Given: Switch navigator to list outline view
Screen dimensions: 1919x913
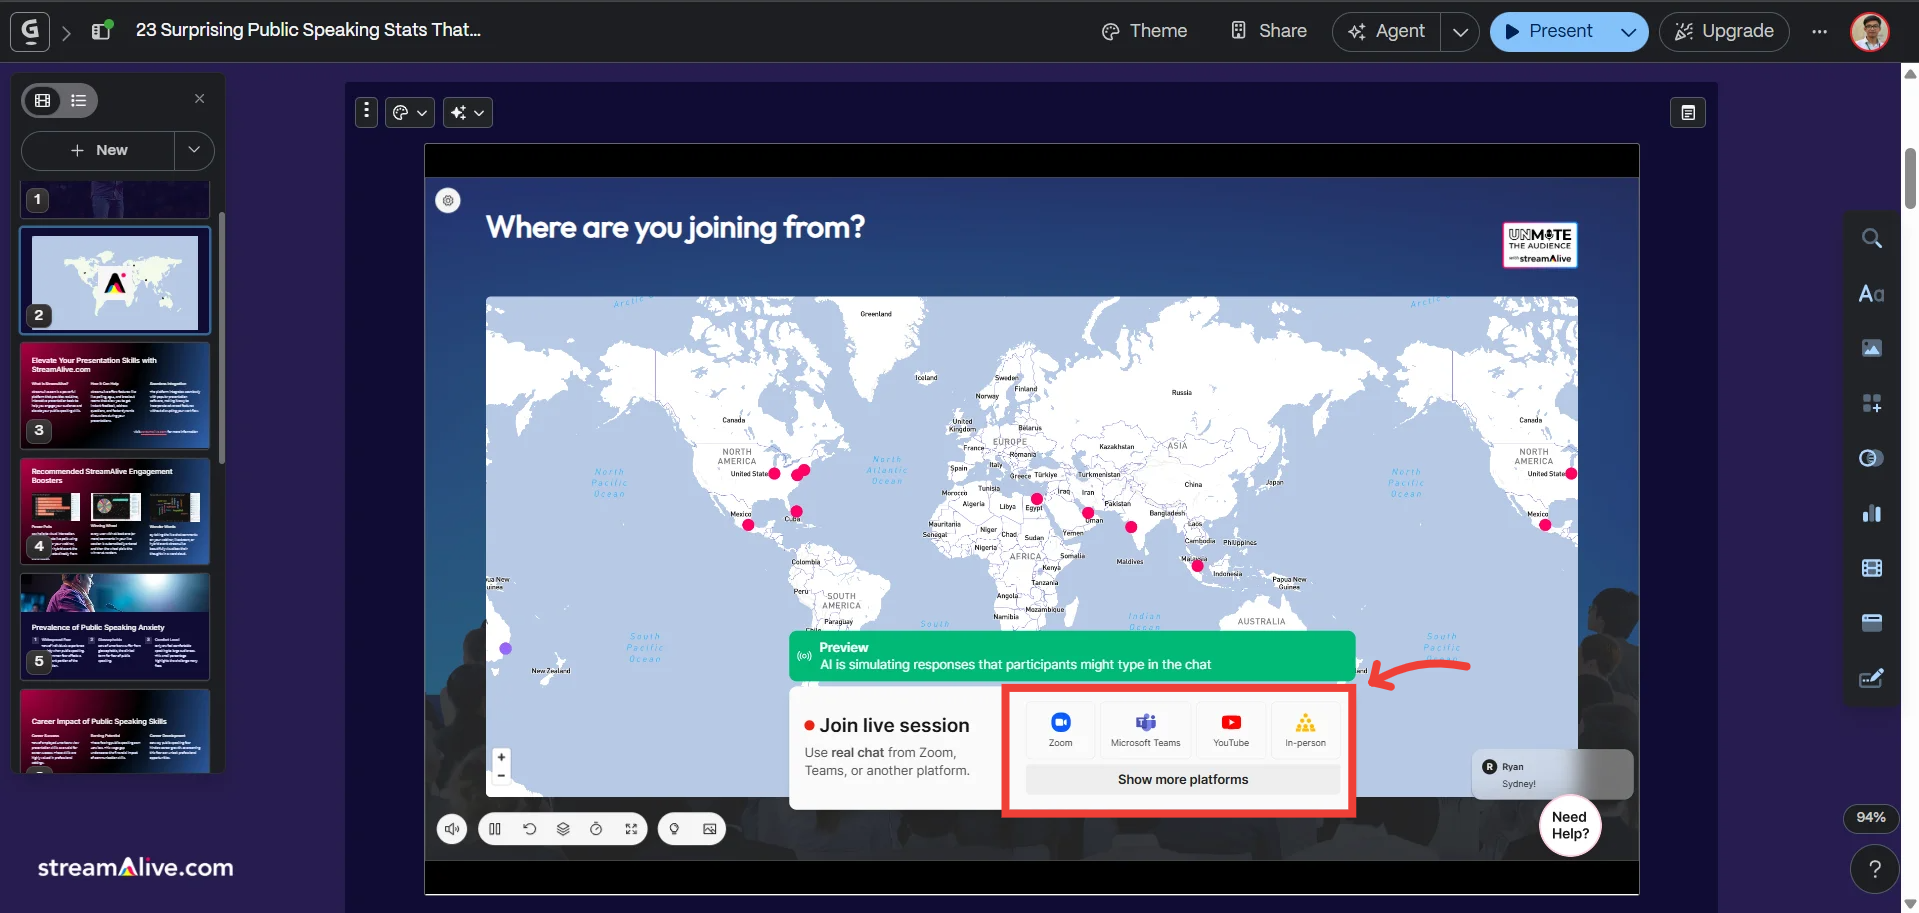Looking at the screenshot, I should tap(79, 100).
